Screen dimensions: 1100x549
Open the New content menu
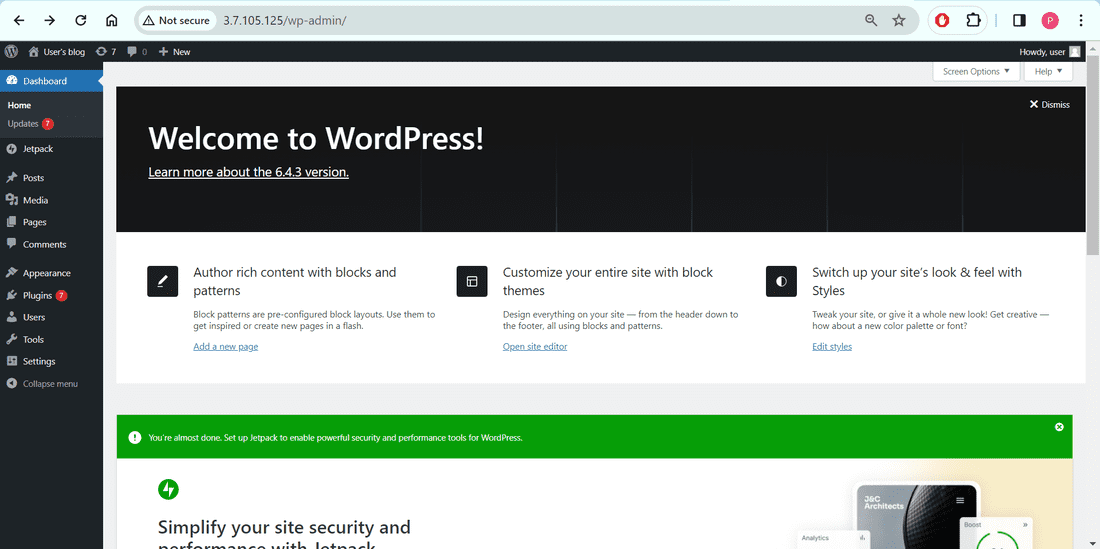click(x=175, y=51)
